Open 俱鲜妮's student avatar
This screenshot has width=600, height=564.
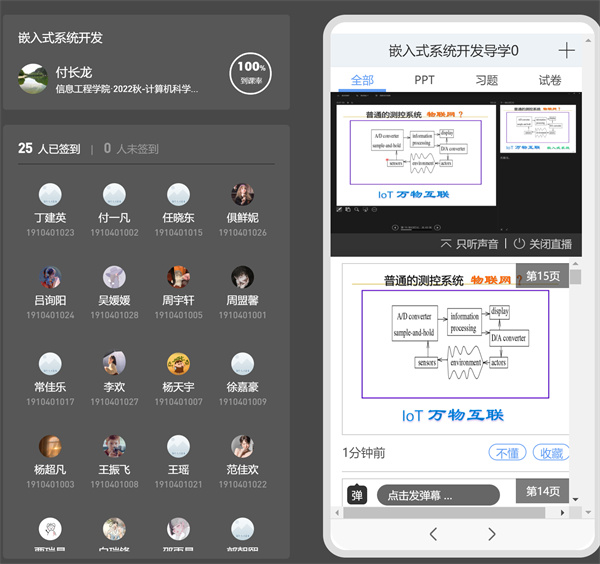[242, 195]
